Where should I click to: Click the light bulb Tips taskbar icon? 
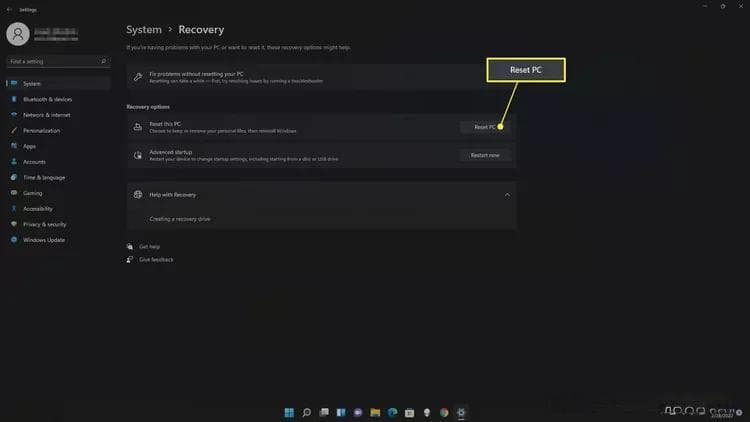(427, 412)
